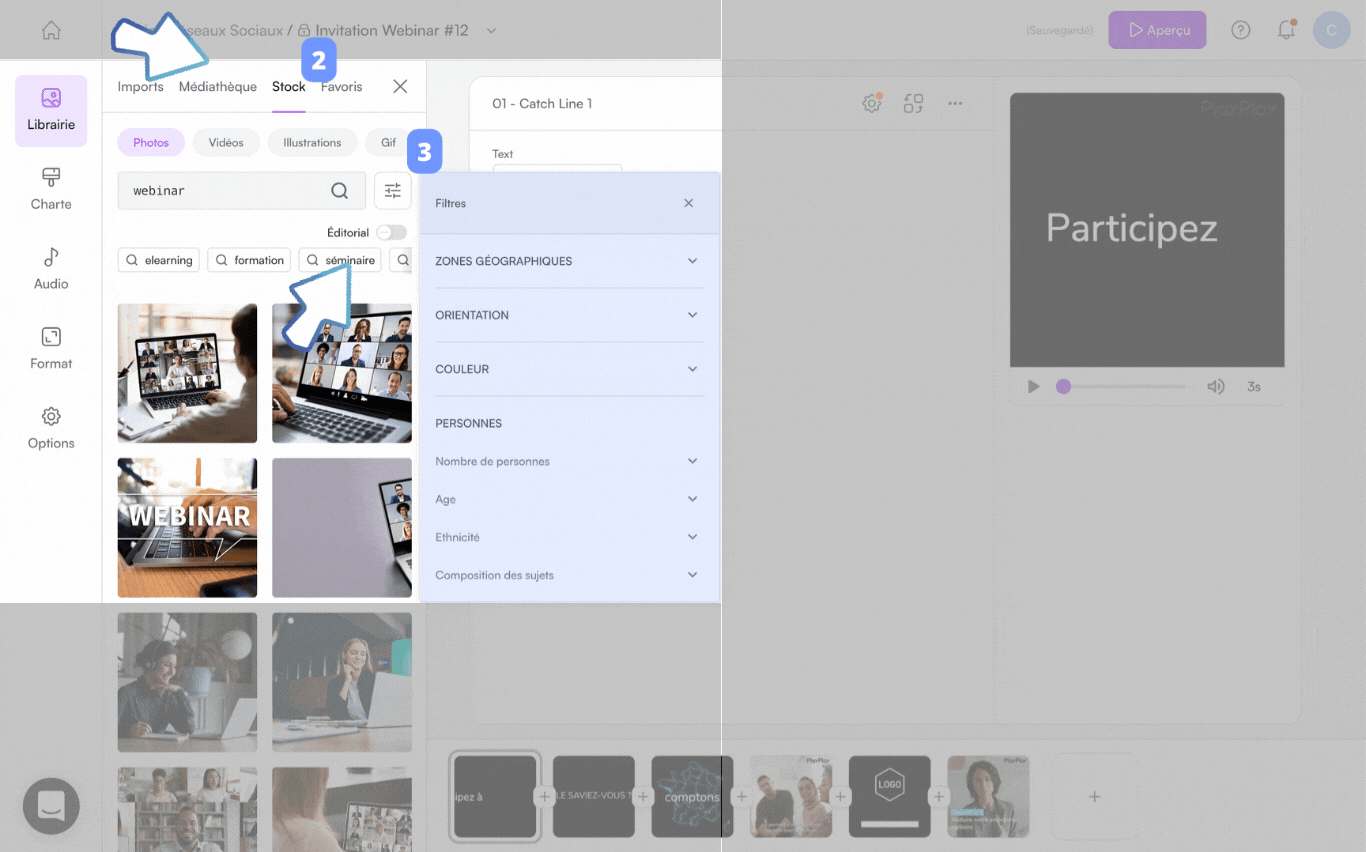
Task: Open the Format sidebar panel
Action: click(51, 348)
